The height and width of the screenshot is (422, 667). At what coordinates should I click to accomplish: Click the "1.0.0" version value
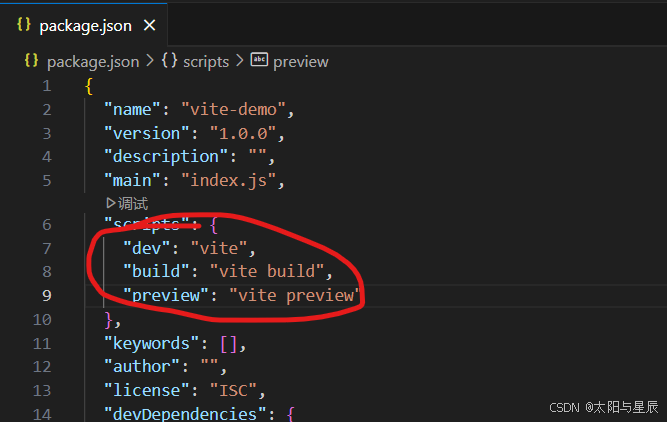[x=243, y=134]
